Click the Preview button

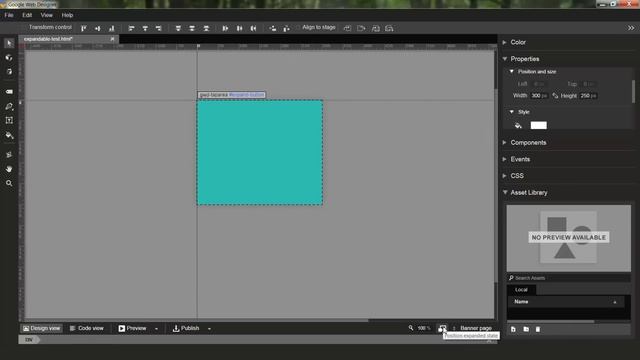click(x=132, y=328)
